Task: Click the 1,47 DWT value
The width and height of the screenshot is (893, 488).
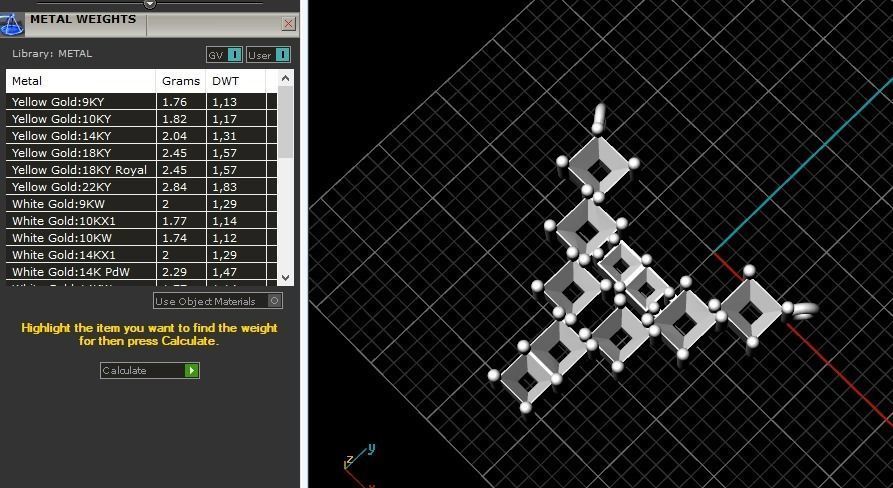Action: pos(224,272)
